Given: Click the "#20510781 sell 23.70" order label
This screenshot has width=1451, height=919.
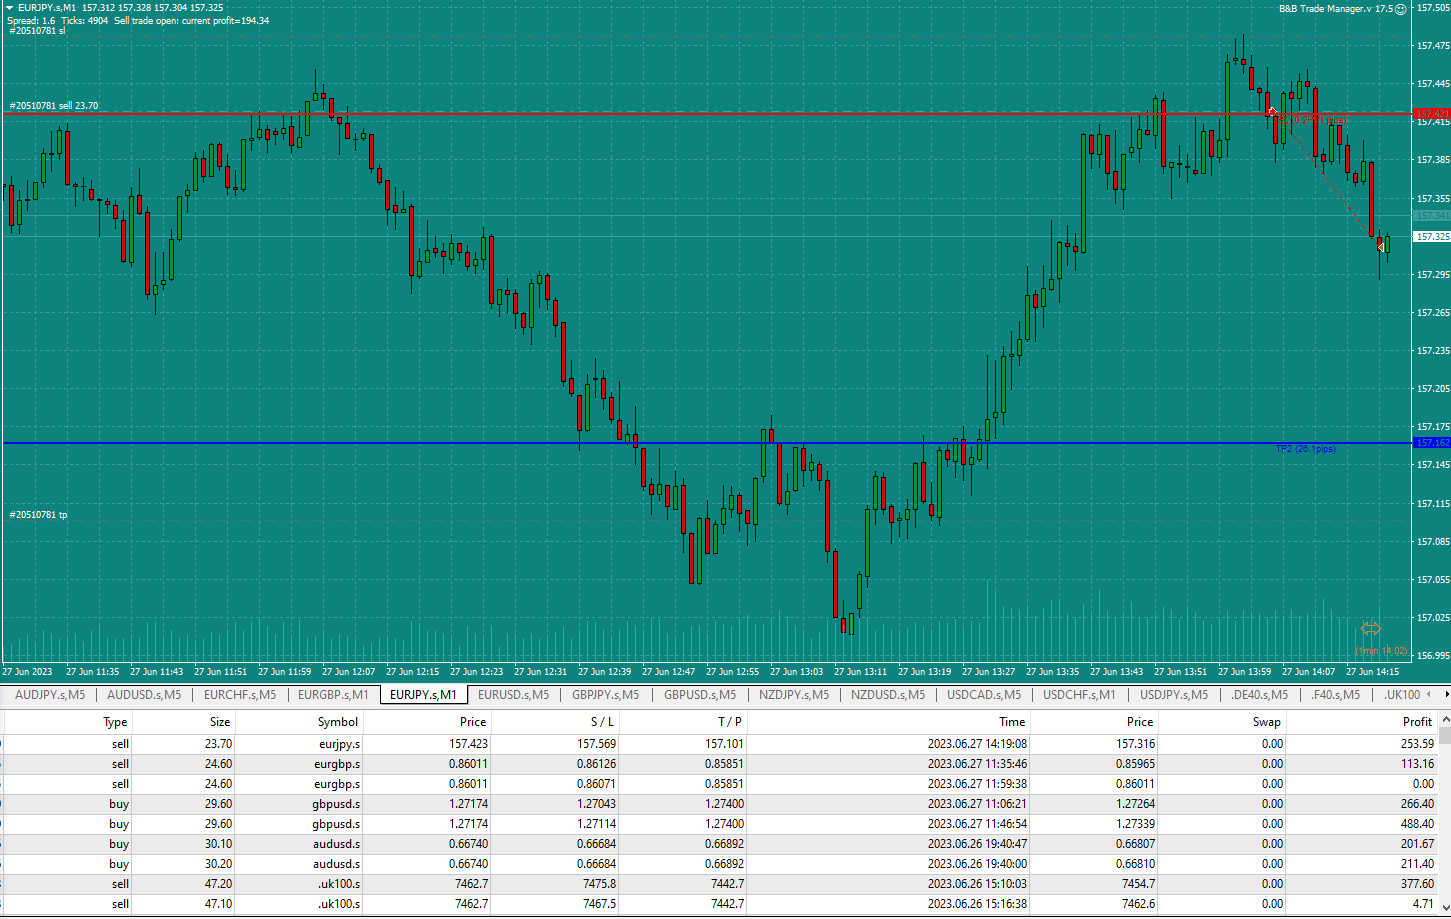Looking at the screenshot, I should click(54, 105).
